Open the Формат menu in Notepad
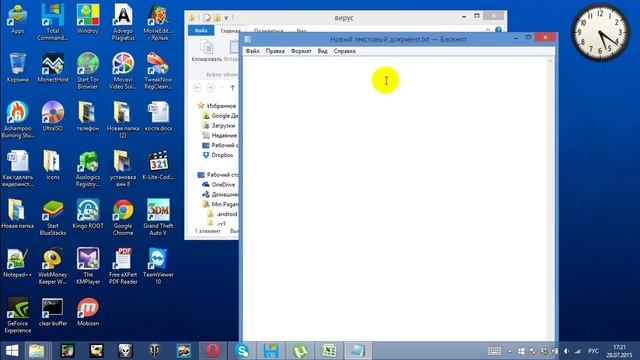This screenshot has height=360, width=640. 301,51
